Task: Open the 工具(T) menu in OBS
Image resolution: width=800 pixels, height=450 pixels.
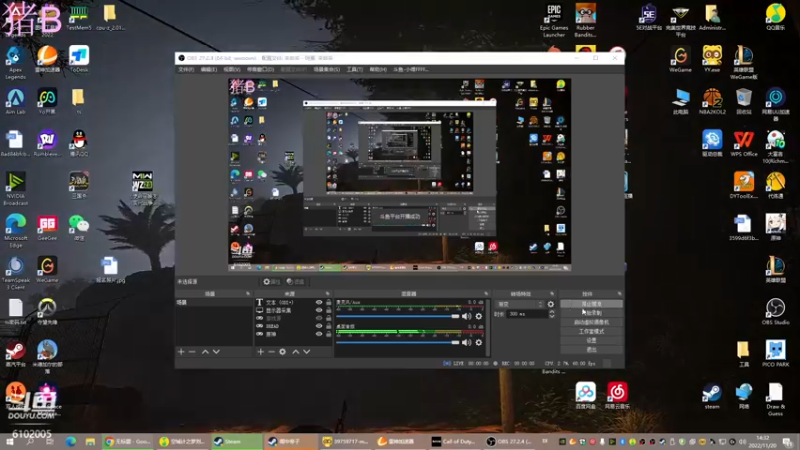Action: (355, 69)
